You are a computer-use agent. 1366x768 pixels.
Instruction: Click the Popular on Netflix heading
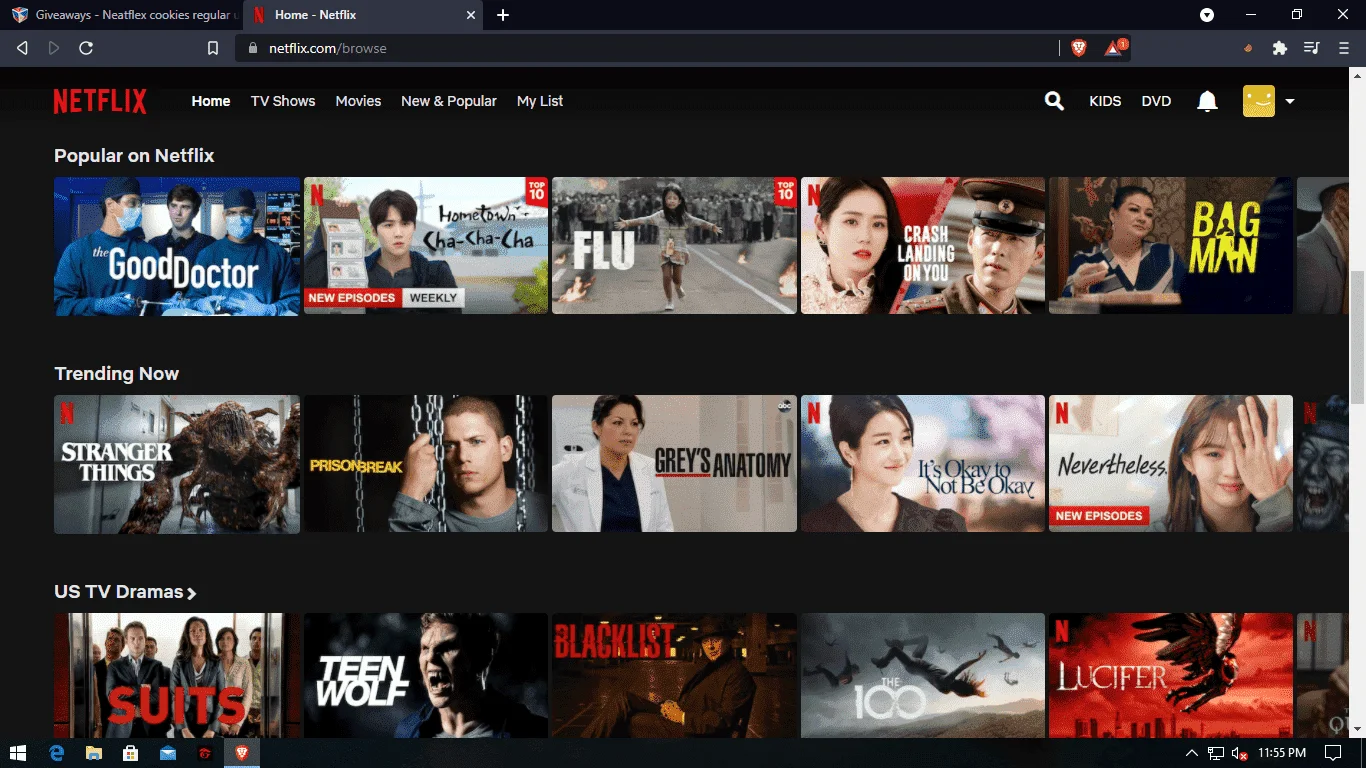[134, 156]
